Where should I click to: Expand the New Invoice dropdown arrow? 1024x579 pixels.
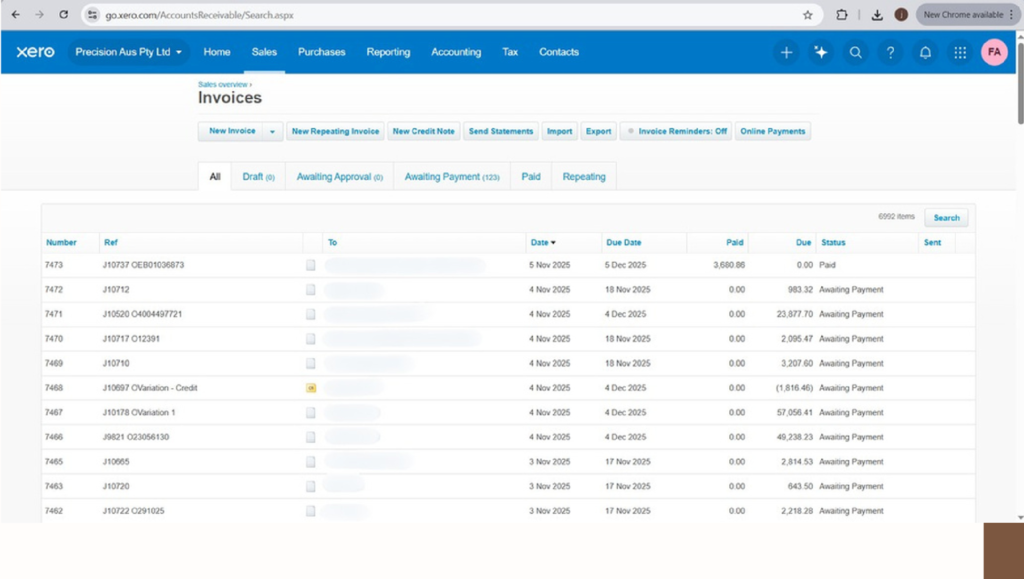point(272,131)
